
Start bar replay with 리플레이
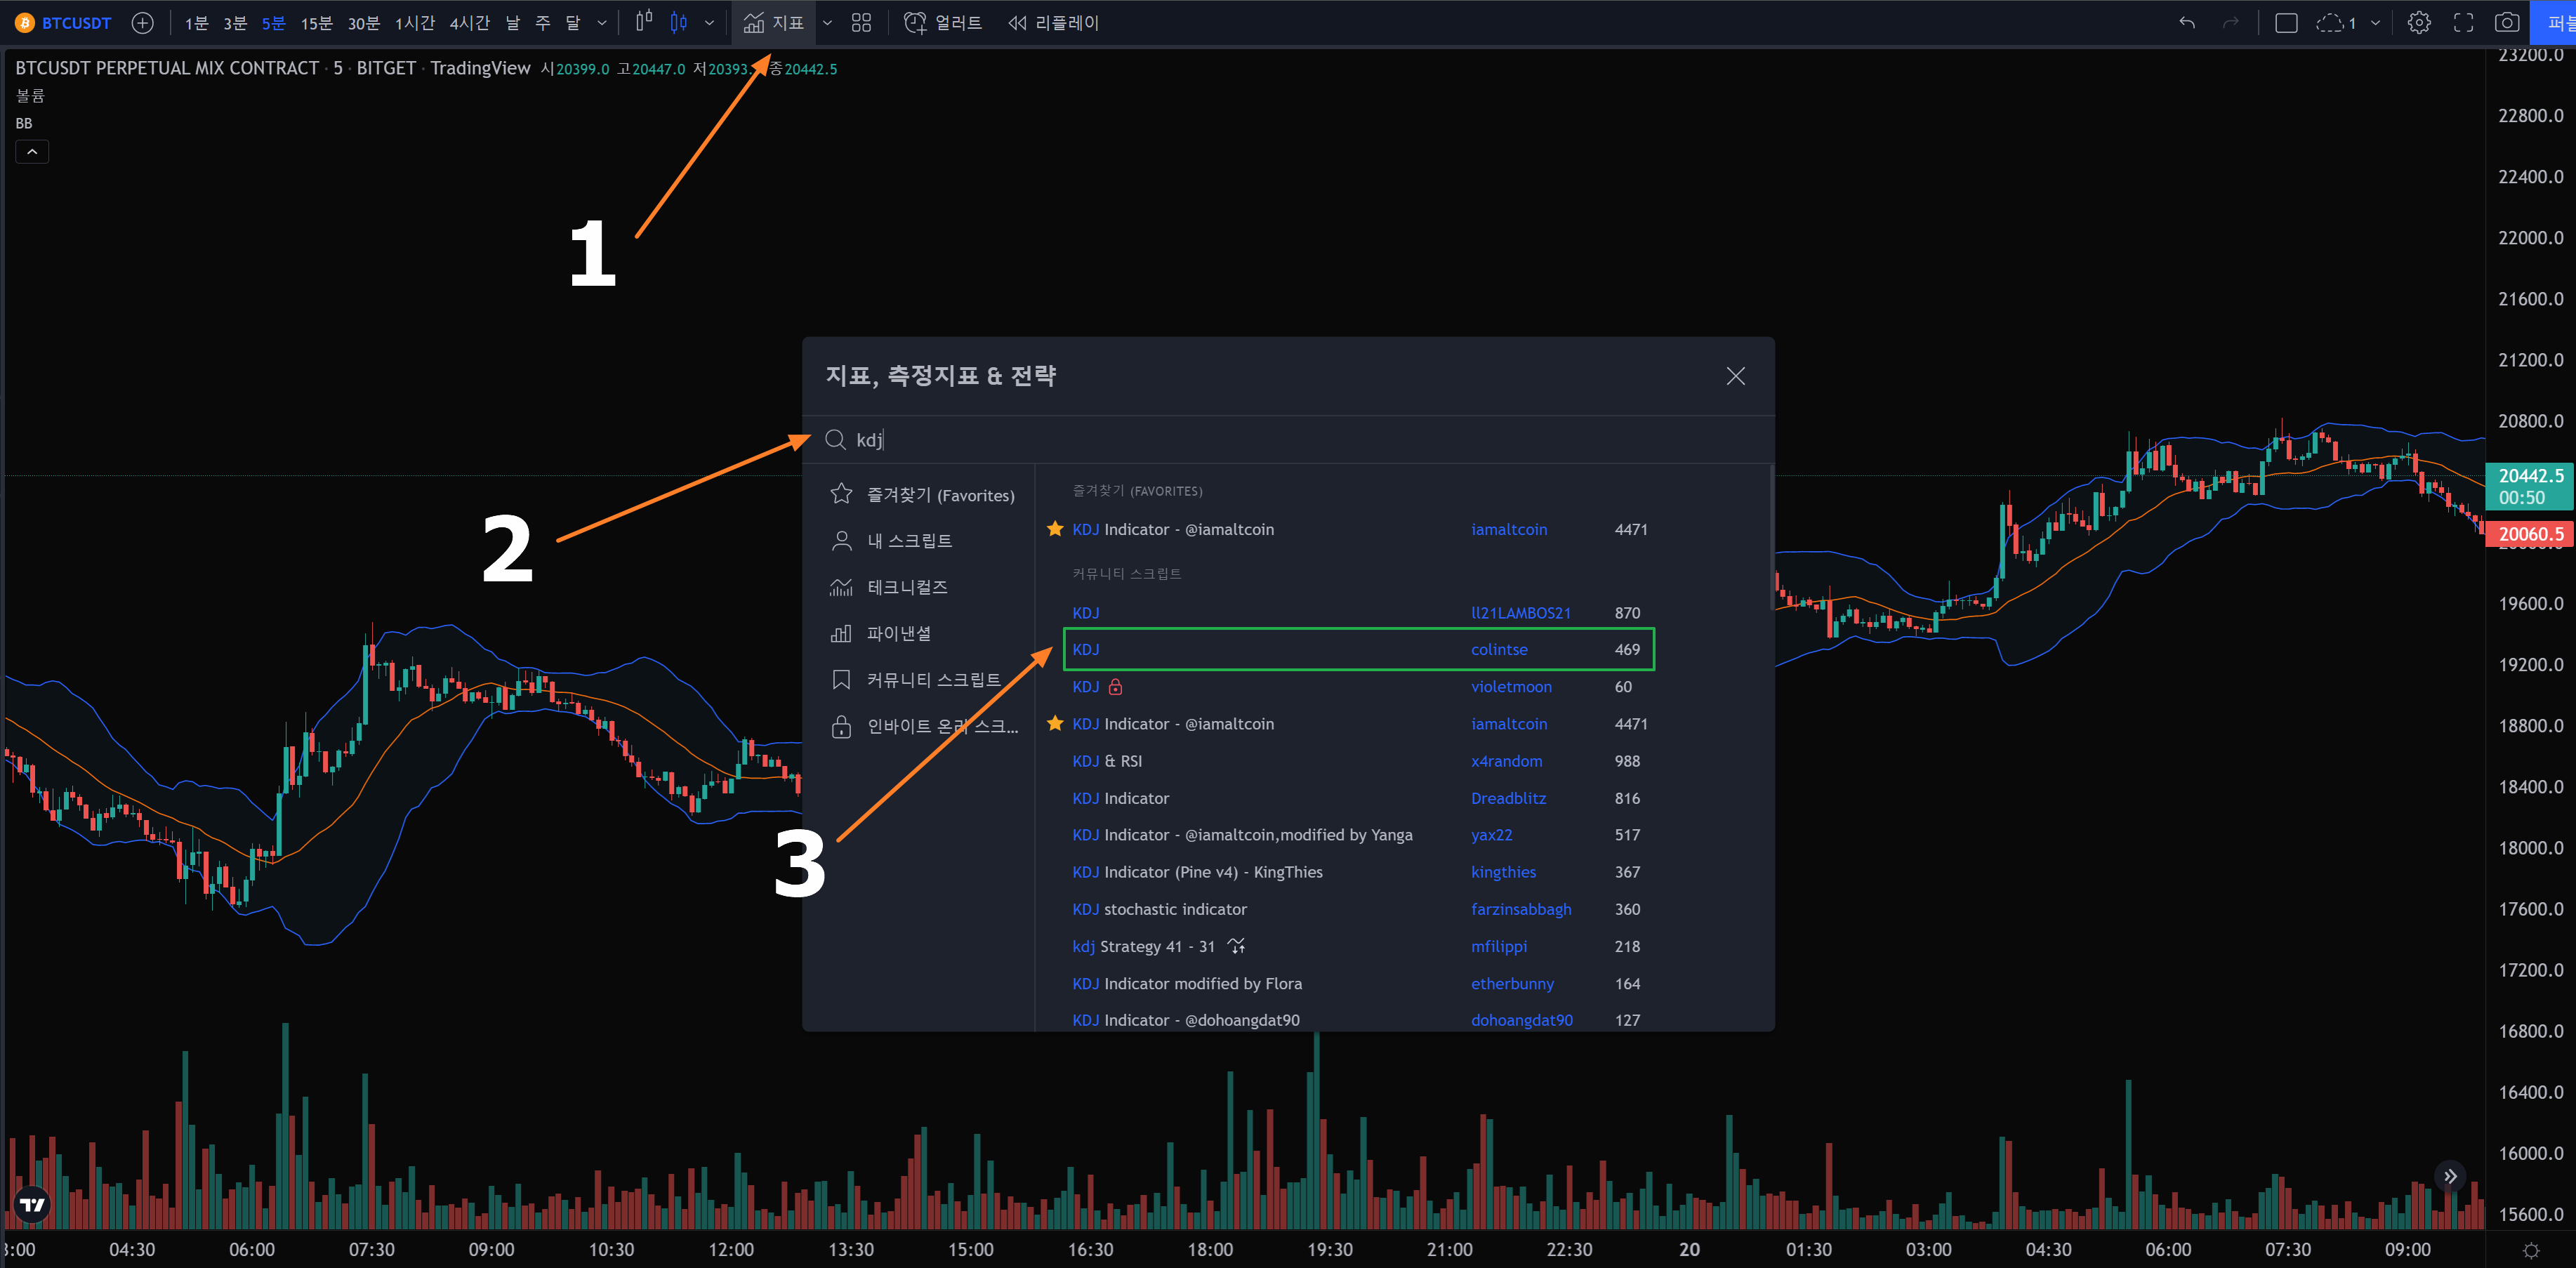[1053, 23]
